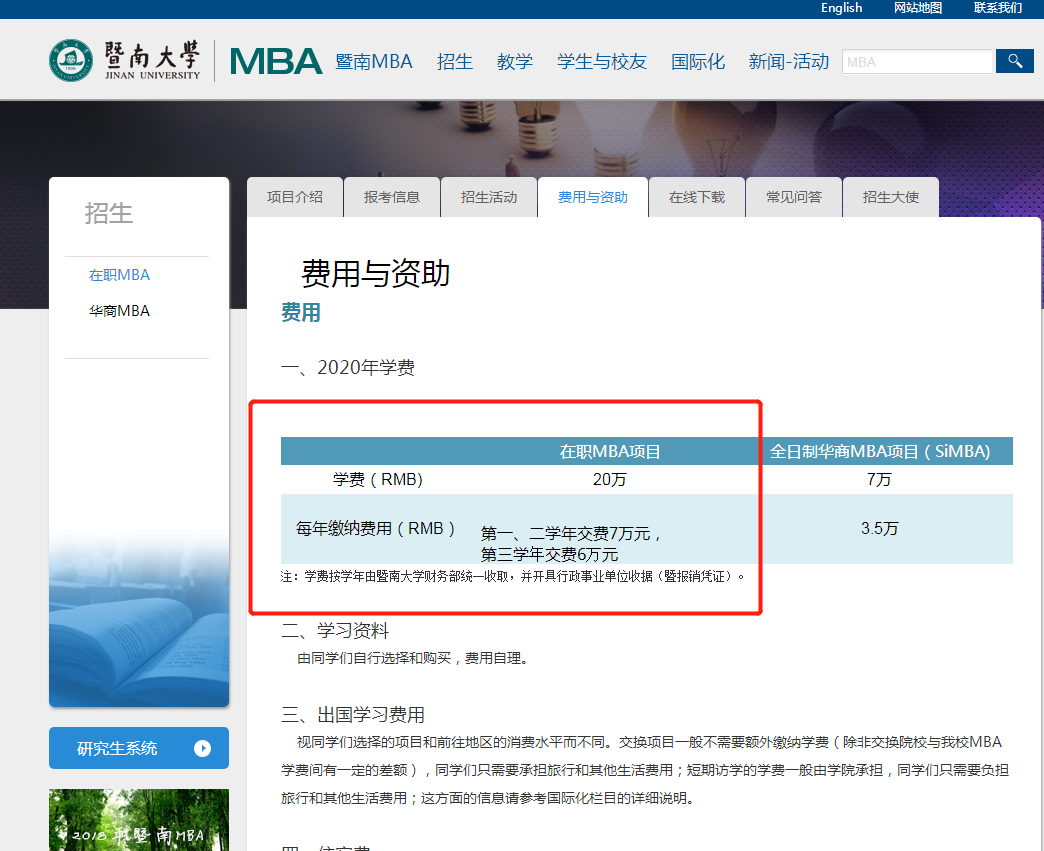Switch to the 报考信息 tab

[x=392, y=197]
